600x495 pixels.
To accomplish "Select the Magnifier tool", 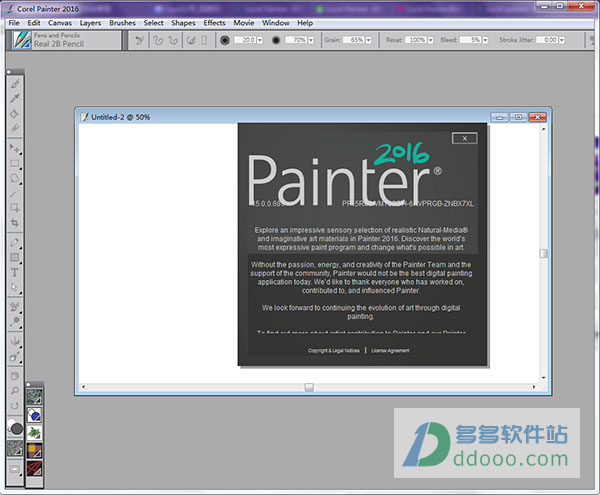I will pyautogui.click(x=15, y=391).
